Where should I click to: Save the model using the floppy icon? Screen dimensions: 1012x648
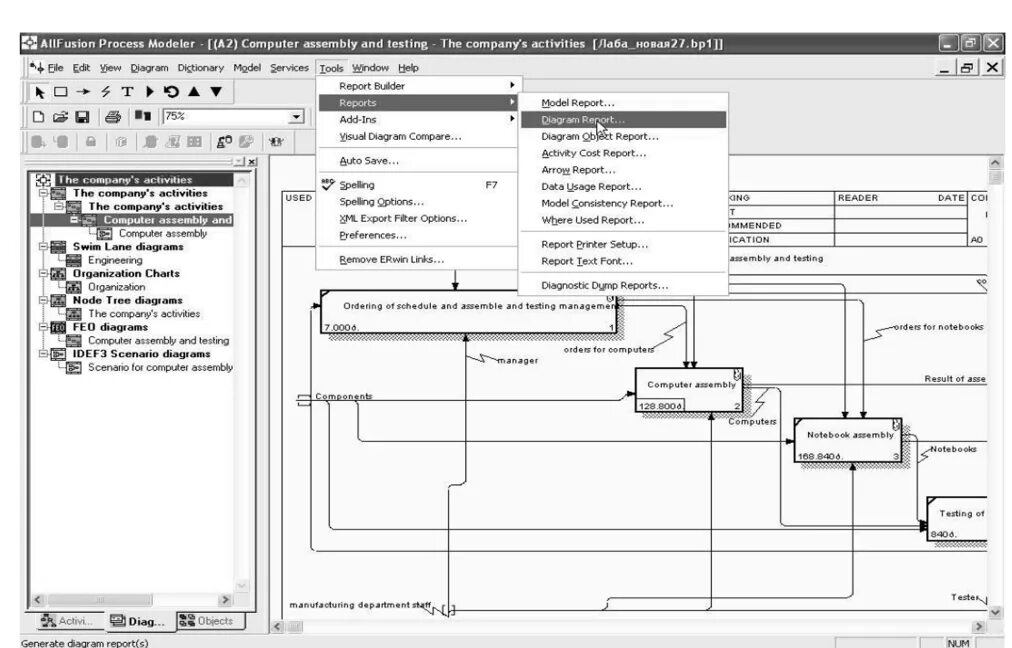[x=83, y=117]
